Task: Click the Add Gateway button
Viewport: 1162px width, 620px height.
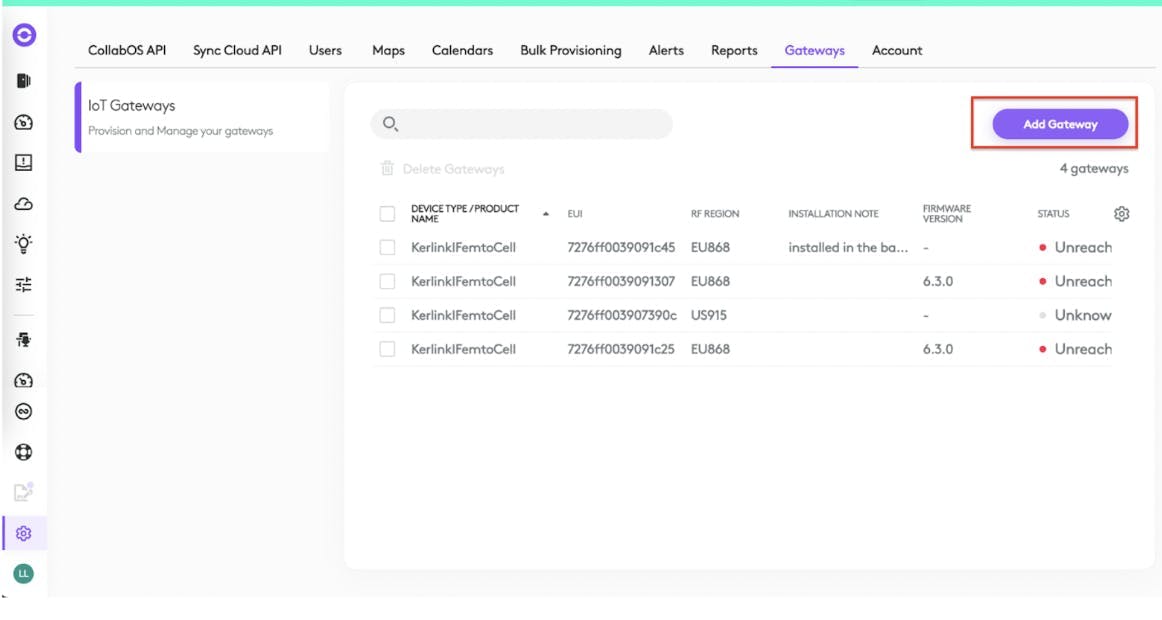Action: 1059,124
